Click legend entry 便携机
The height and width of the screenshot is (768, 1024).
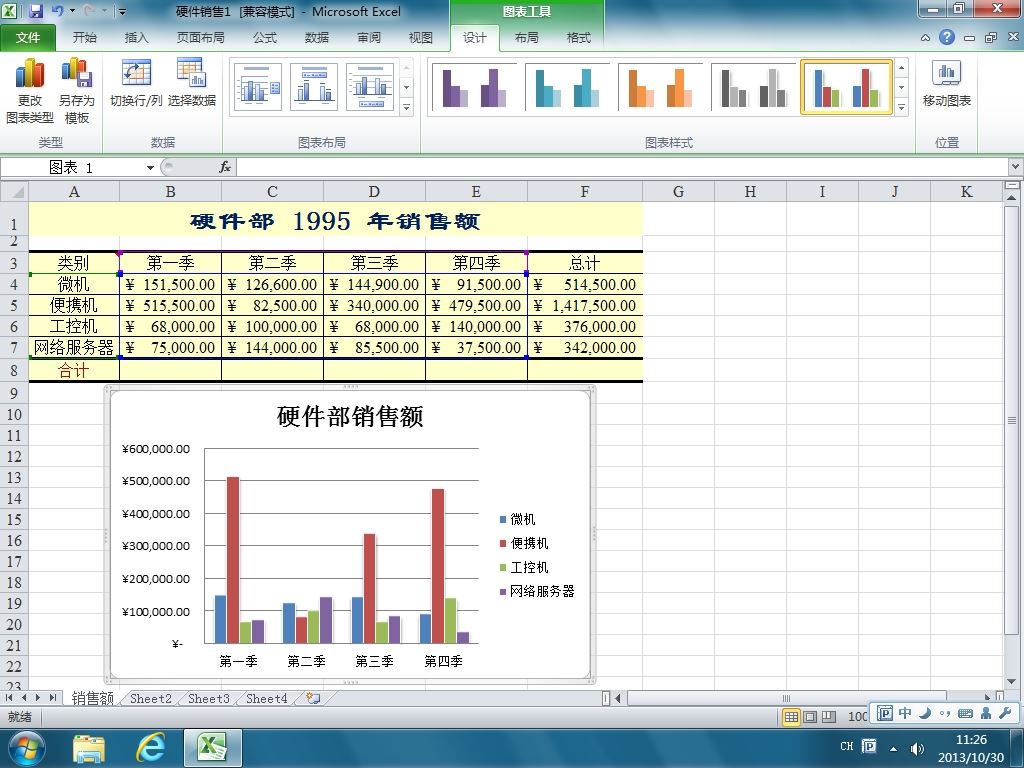[524, 543]
